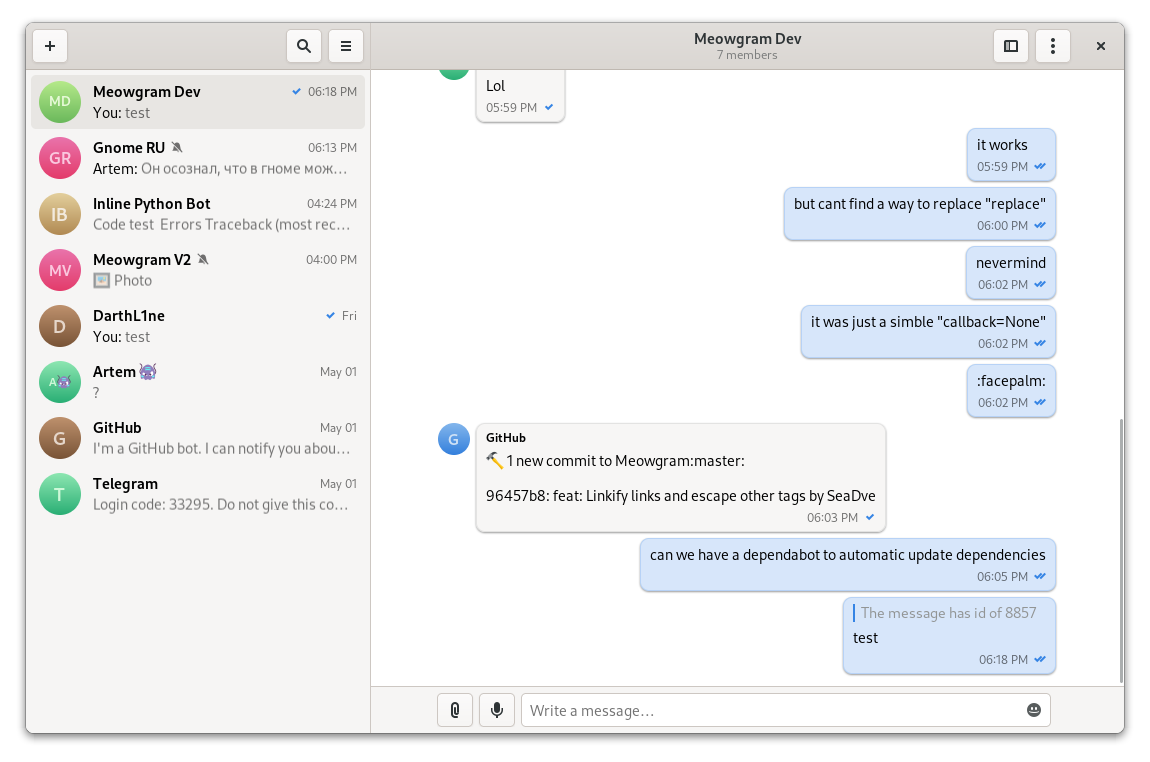Select the Artem chat avatar
Viewport: 1150px width, 762px height.
59,382
